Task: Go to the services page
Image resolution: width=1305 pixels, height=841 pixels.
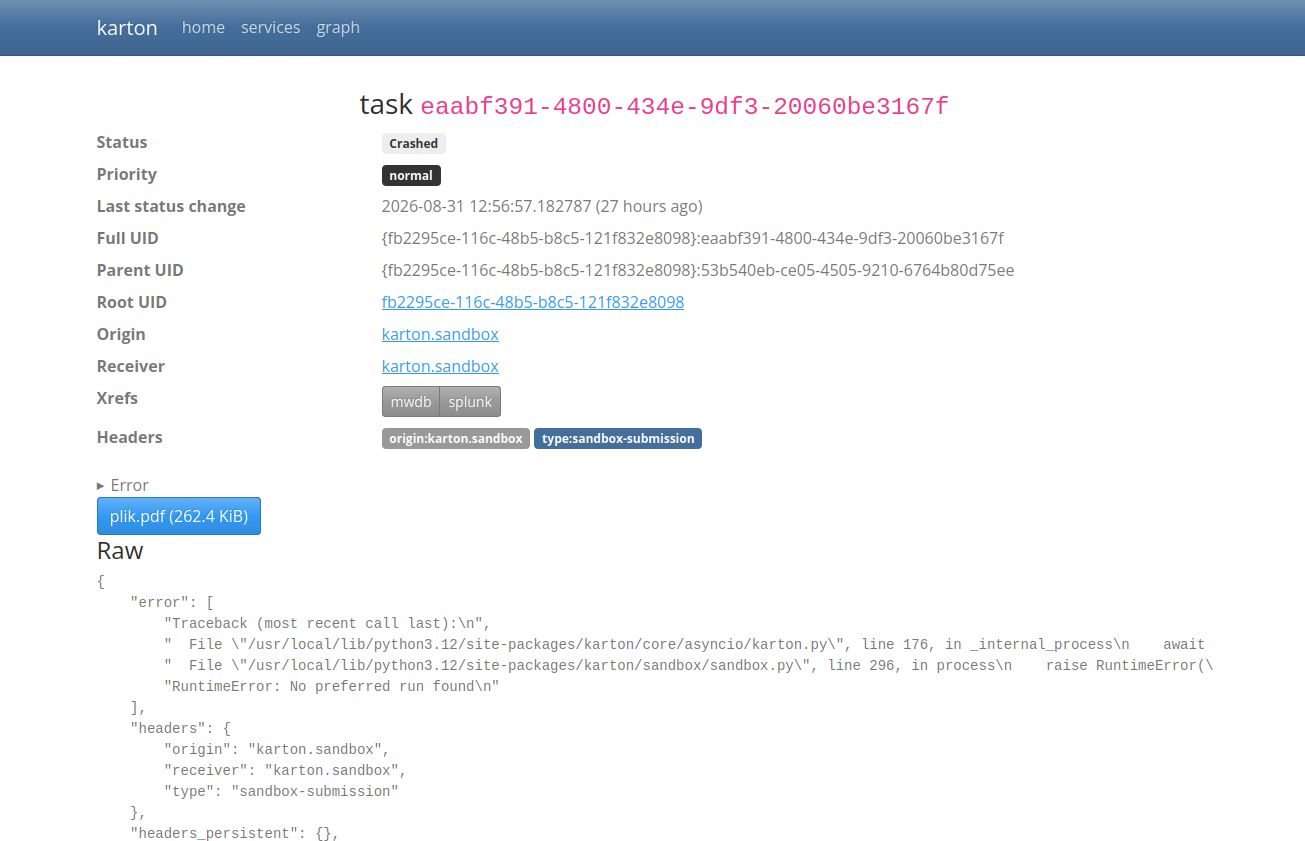Action: [x=270, y=27]
